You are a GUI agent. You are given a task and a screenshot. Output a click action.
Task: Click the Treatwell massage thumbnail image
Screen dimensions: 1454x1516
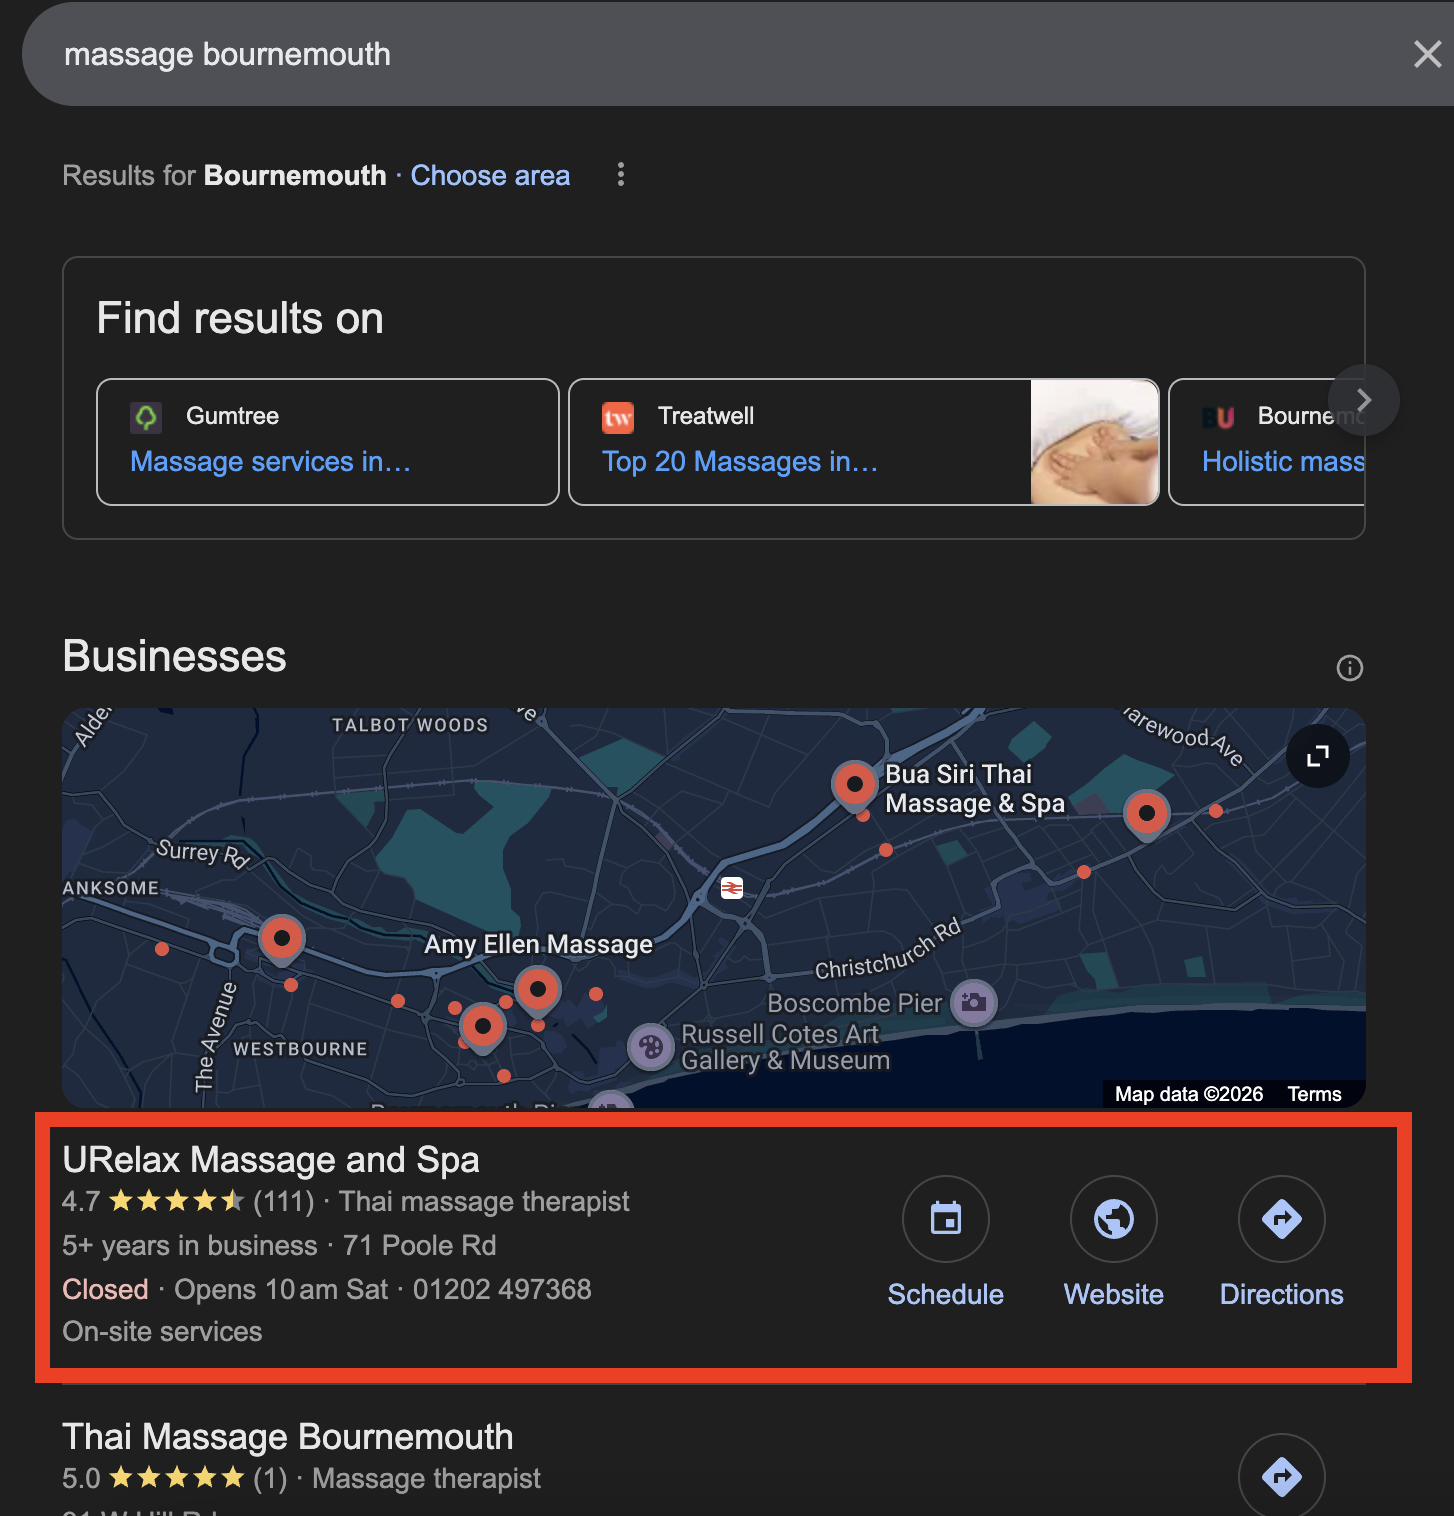1095,442
